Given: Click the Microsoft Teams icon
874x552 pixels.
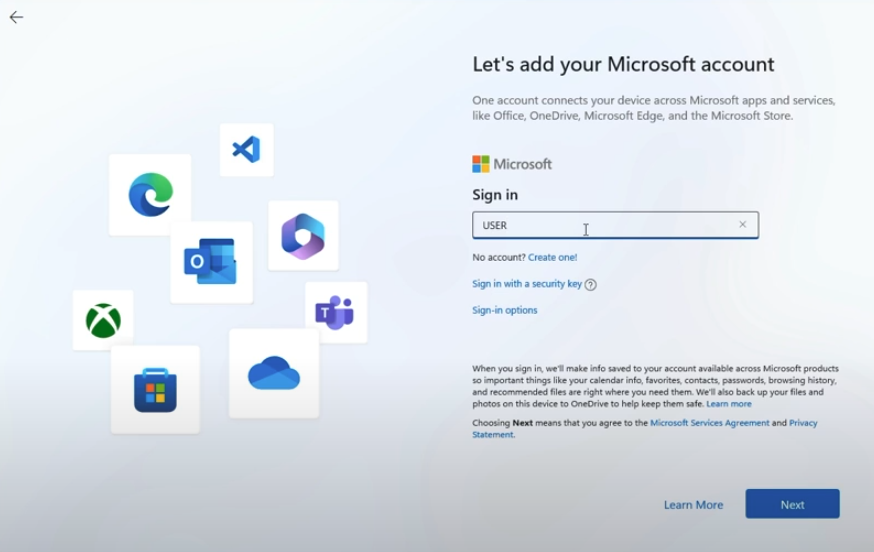Looking at the screenshot, I should tap(335, 312).
